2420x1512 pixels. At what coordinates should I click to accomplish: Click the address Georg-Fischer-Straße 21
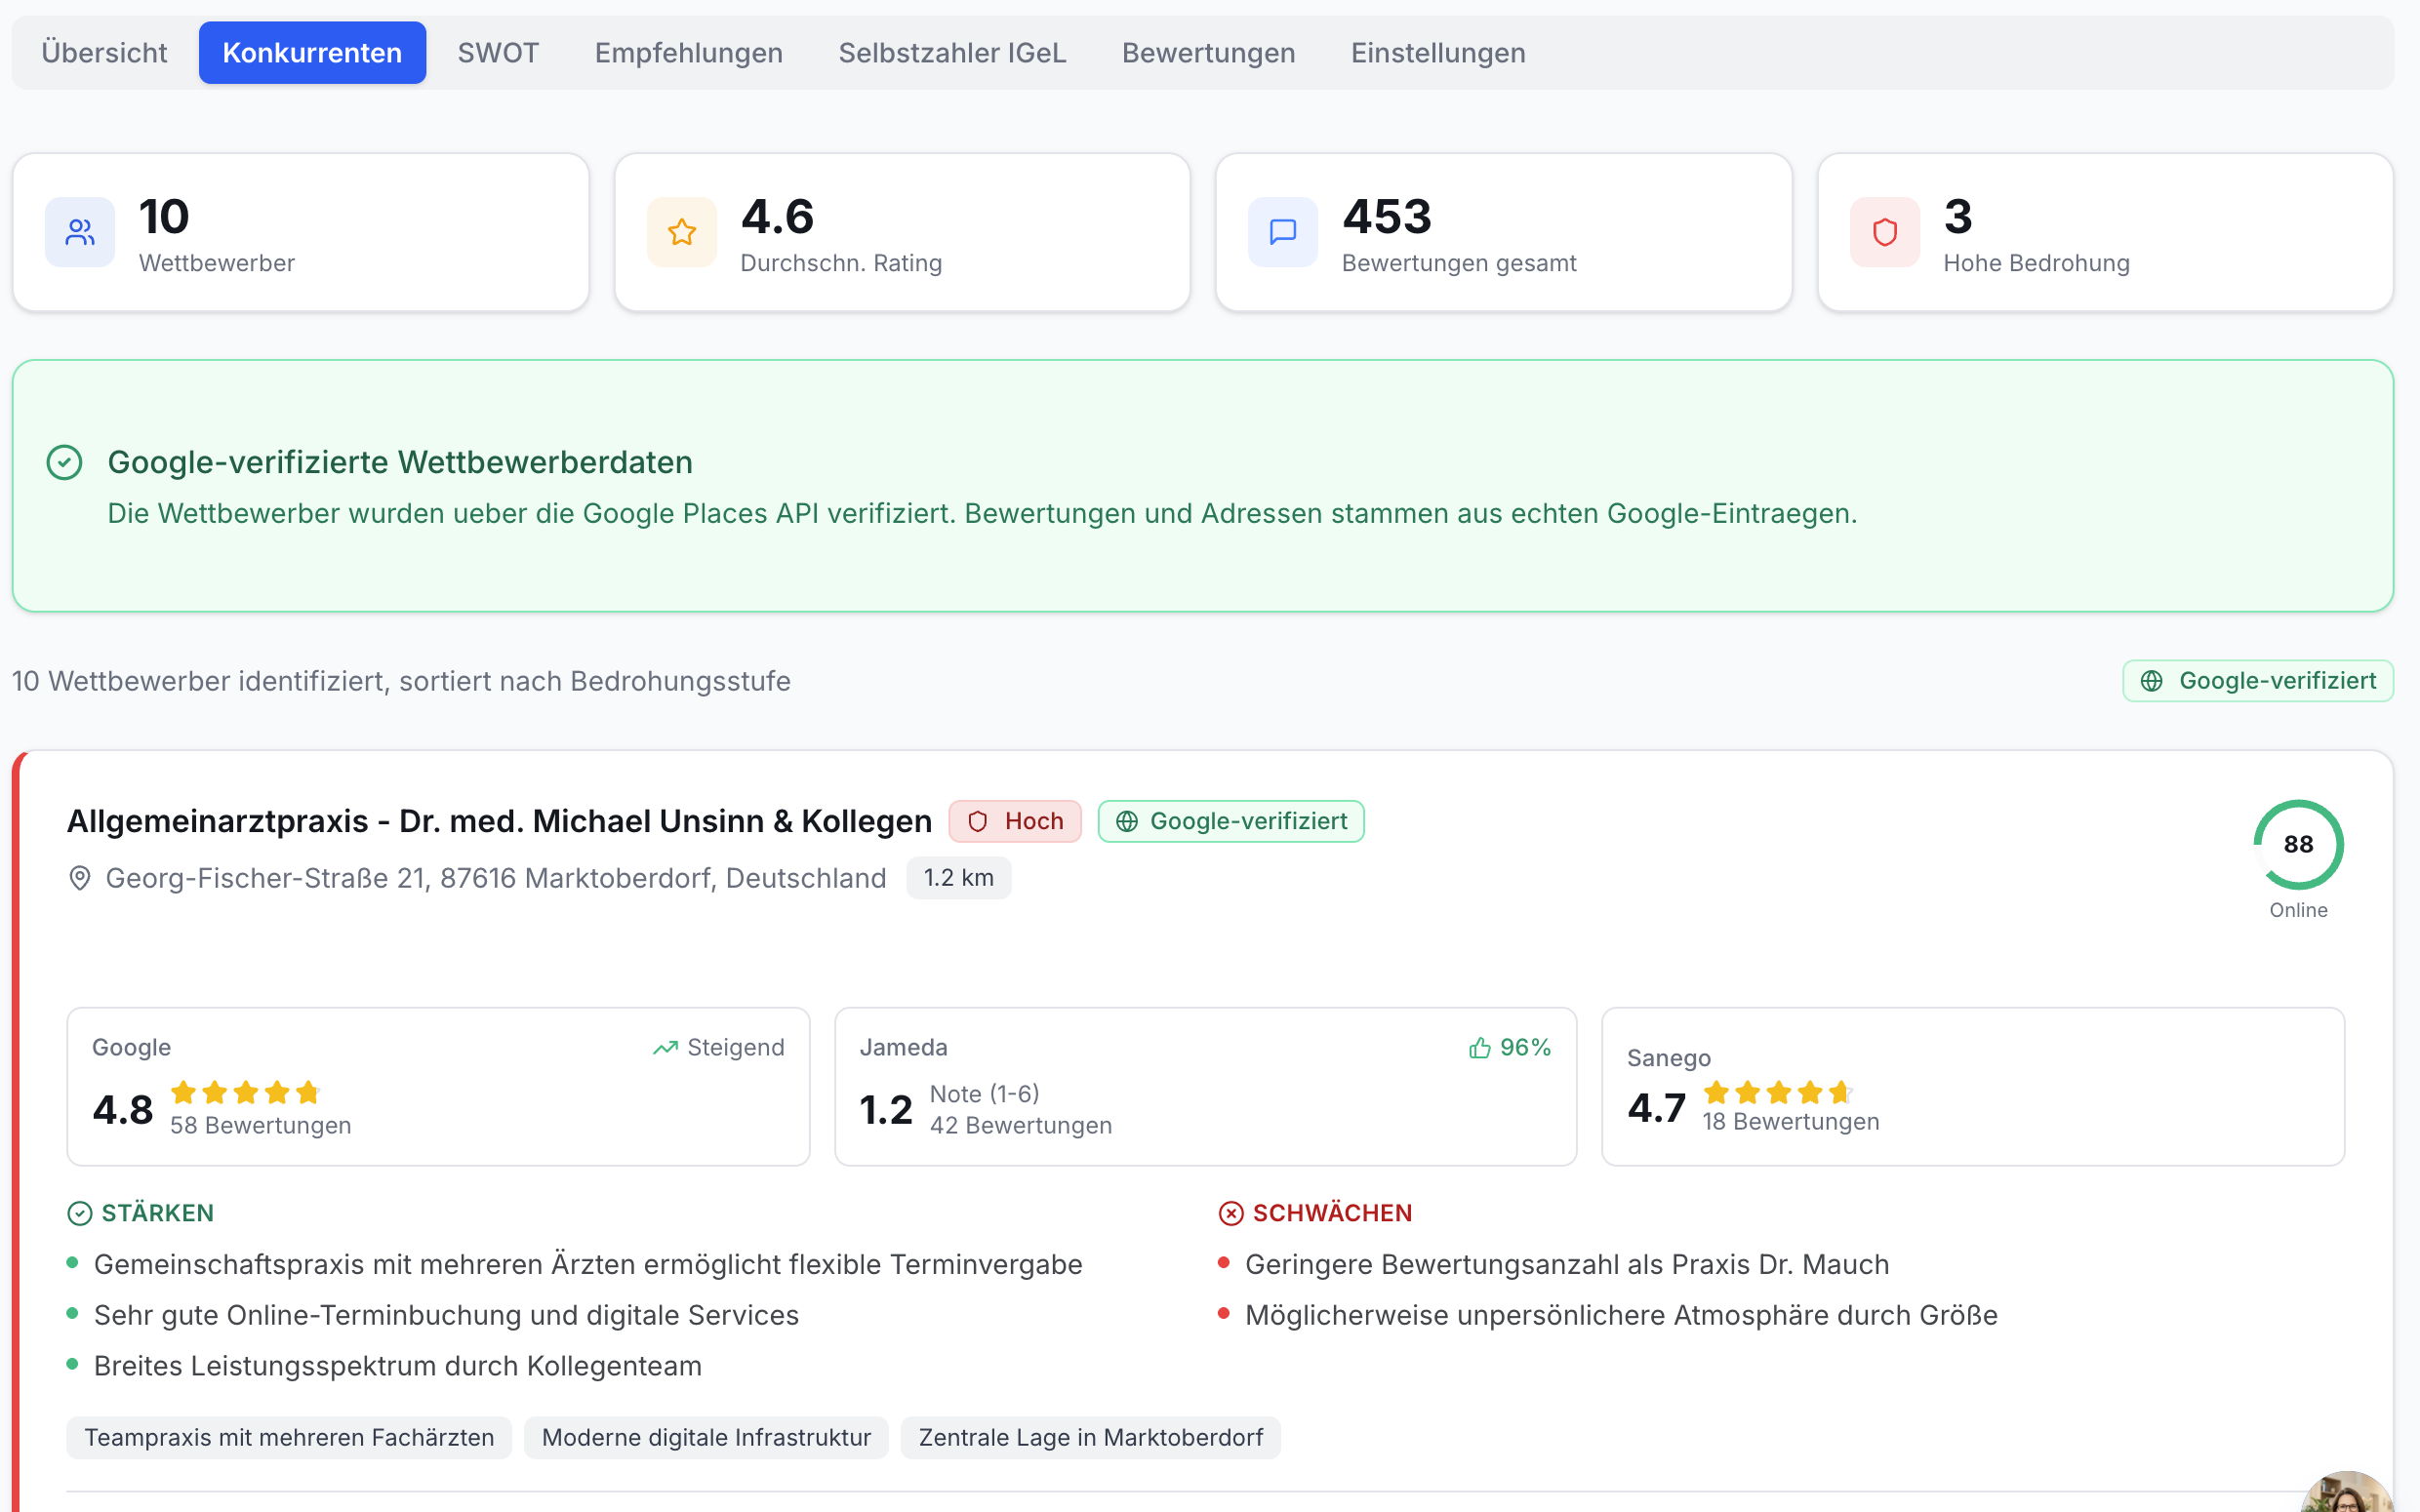(x=496, y=878)
